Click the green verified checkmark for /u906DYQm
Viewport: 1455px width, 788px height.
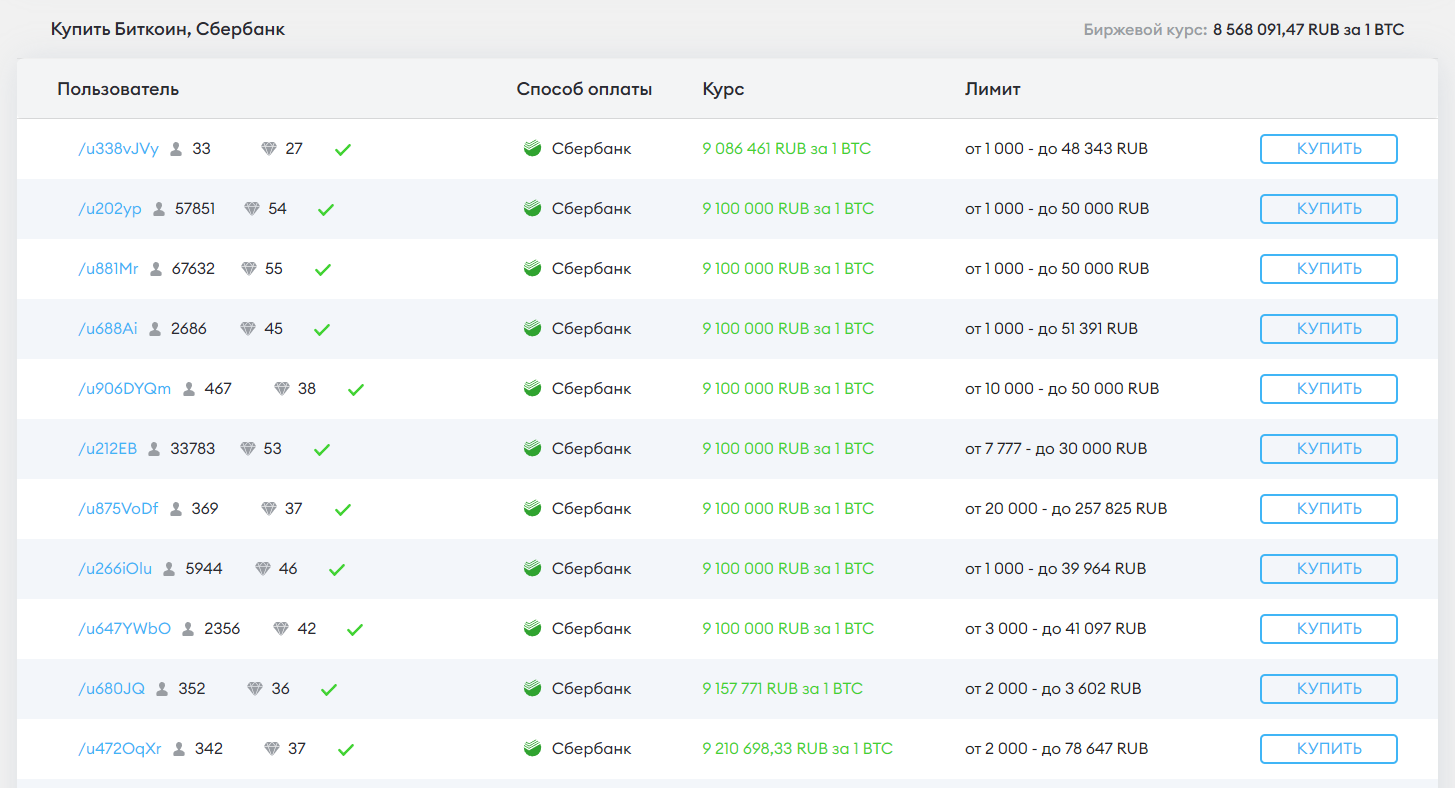coord(356,390)
